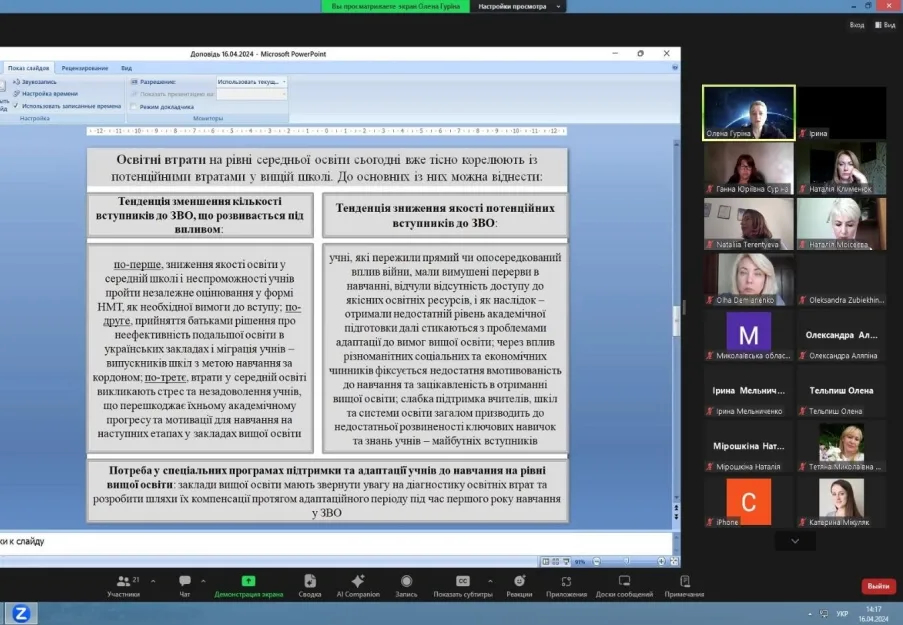Enable Режим докладчика checkbox
The height and width of the screenshot is (625, 903).
coord(134,106)
